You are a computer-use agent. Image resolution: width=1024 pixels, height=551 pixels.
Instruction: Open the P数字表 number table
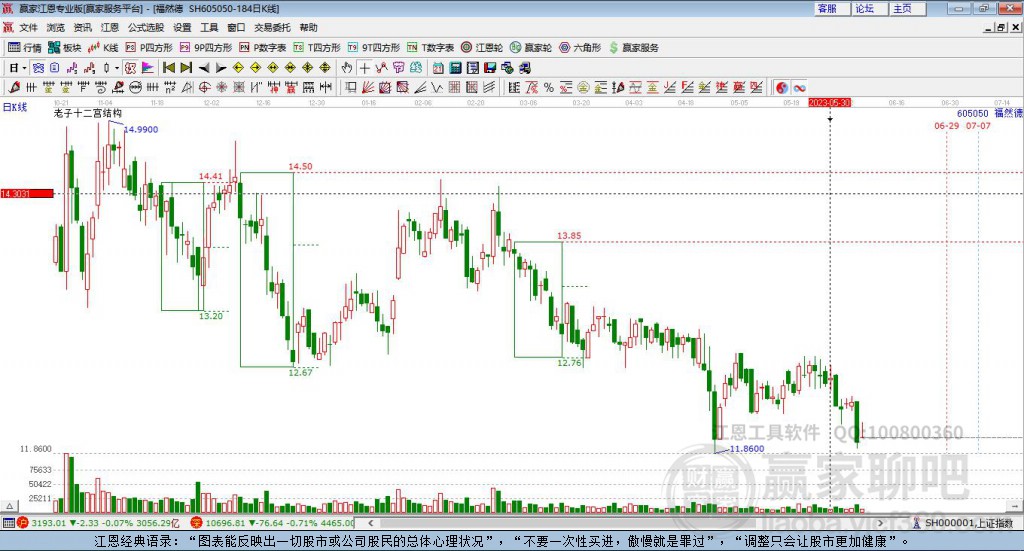pos(263,48)
